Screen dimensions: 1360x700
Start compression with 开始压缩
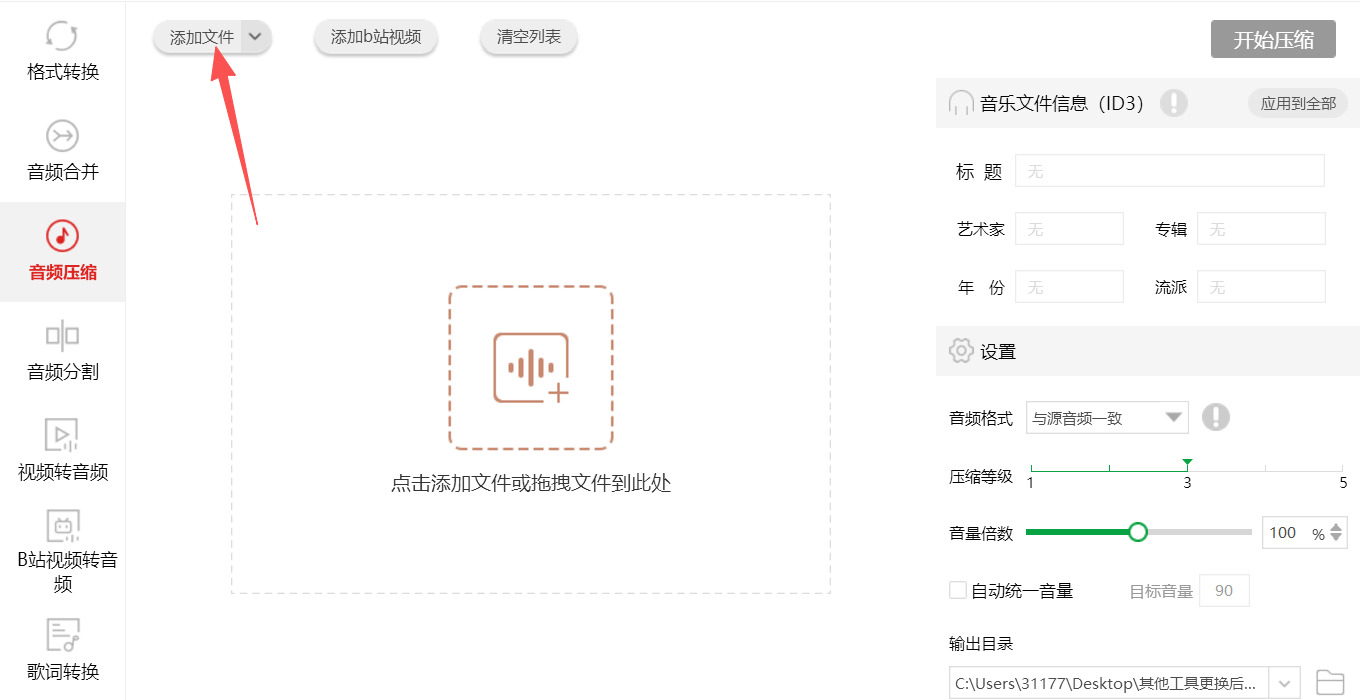(x=1273, y=40)
